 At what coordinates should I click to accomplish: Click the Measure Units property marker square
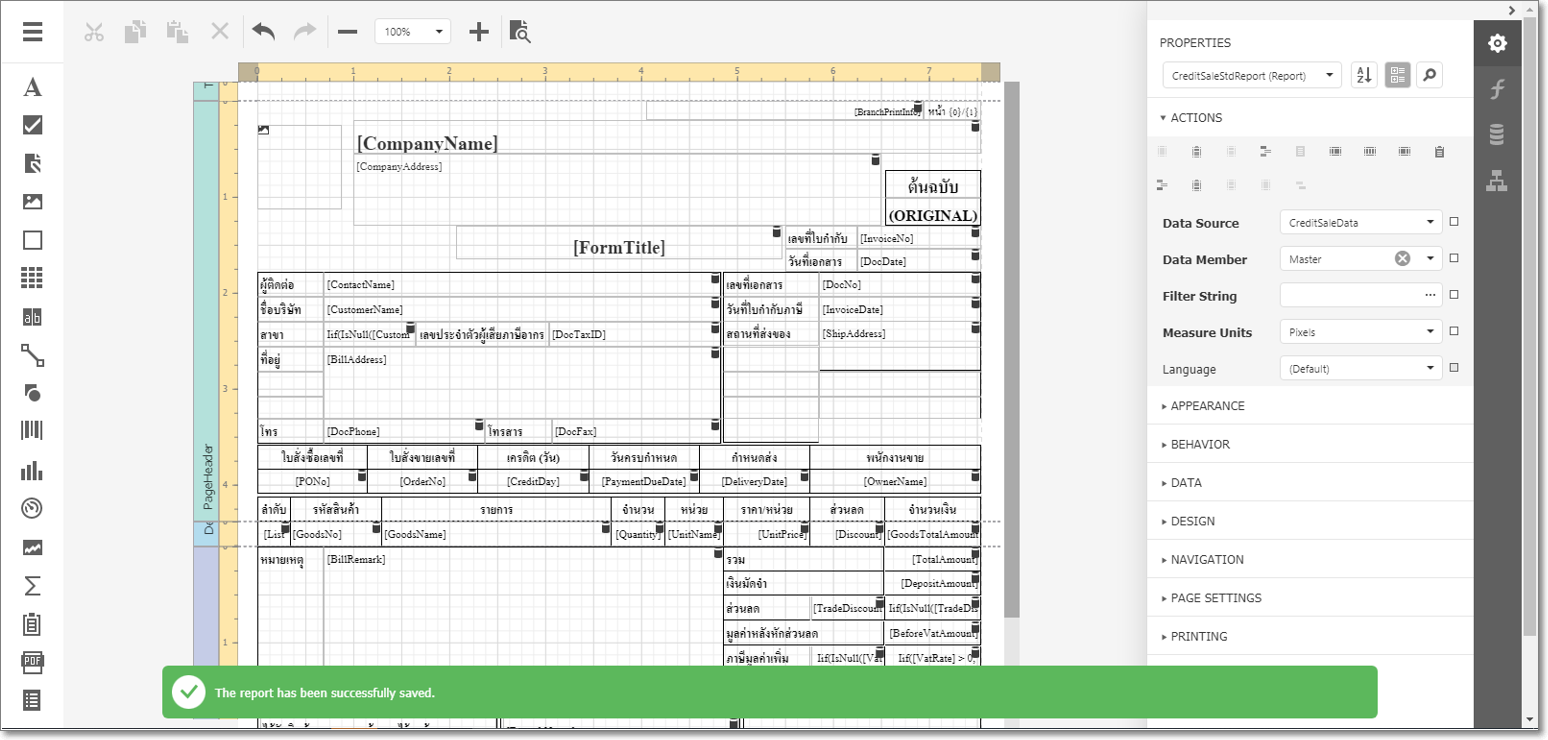[1454, 331]
